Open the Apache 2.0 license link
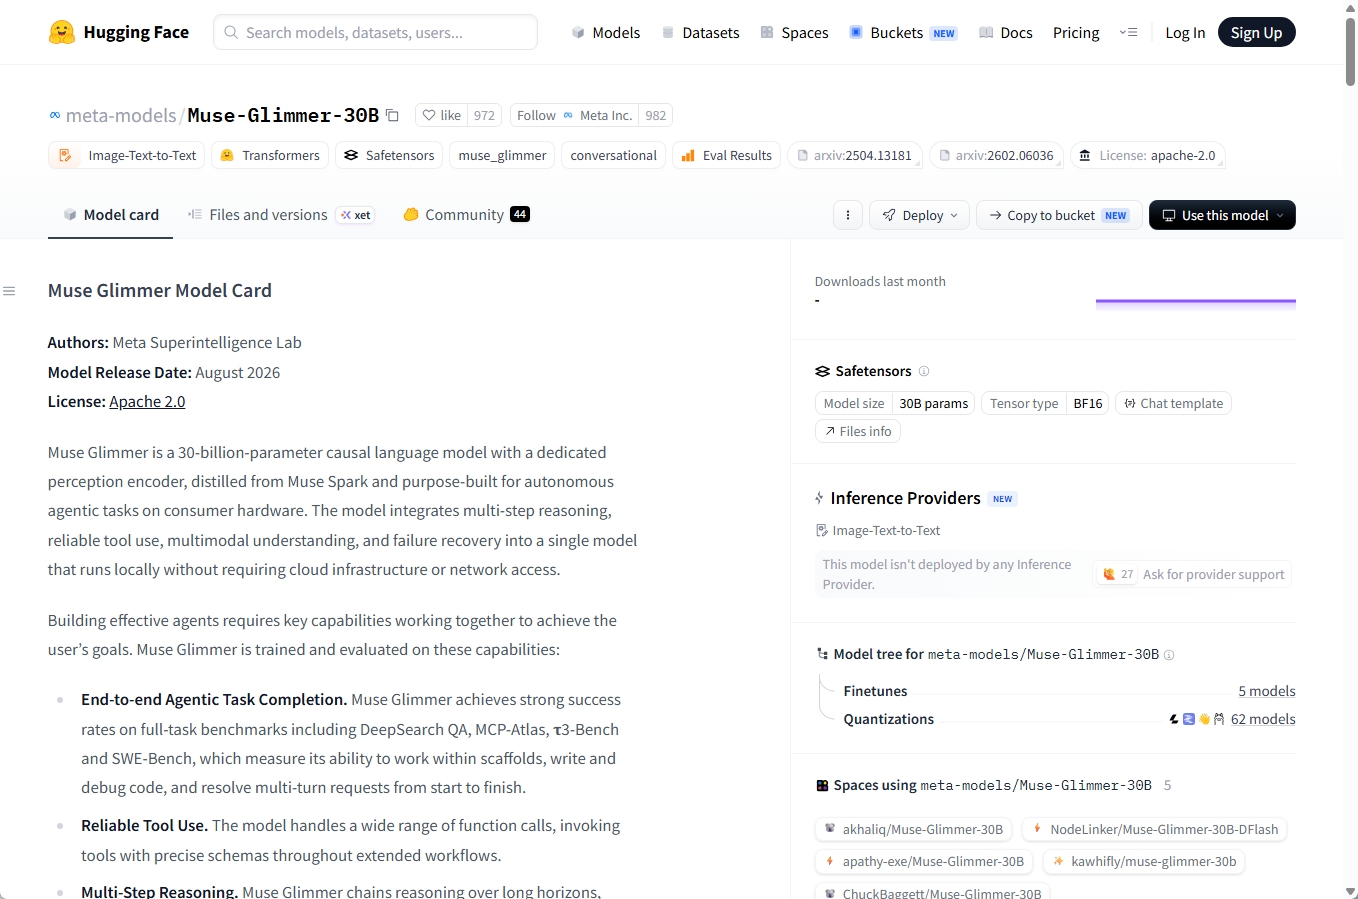This screenshot has height=899, width=1358. (147, 402)
